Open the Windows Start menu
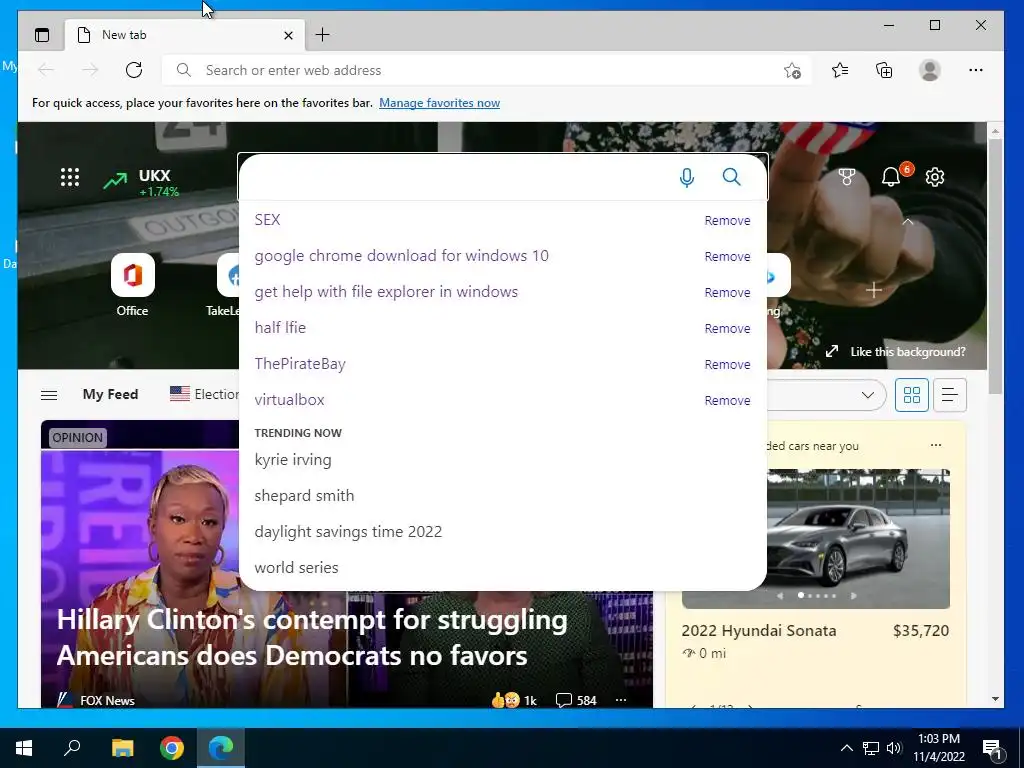This screenshot has width=1024, height=768. (24, 748)
